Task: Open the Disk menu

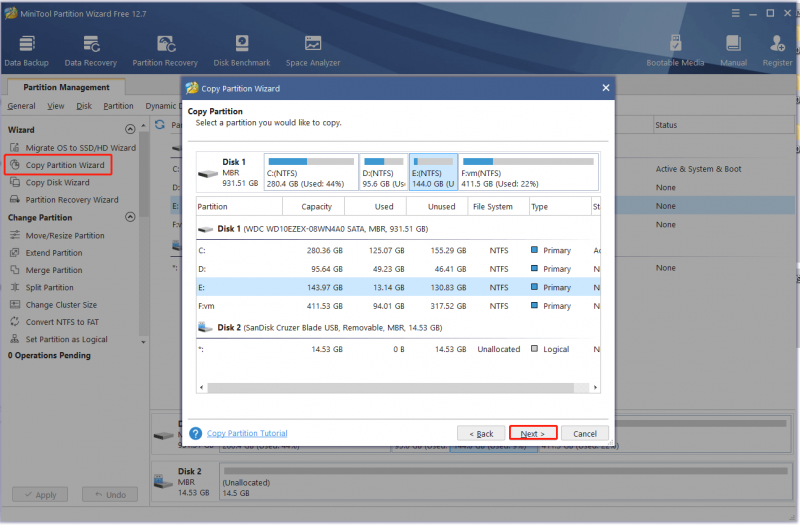Action: [84, 106]
